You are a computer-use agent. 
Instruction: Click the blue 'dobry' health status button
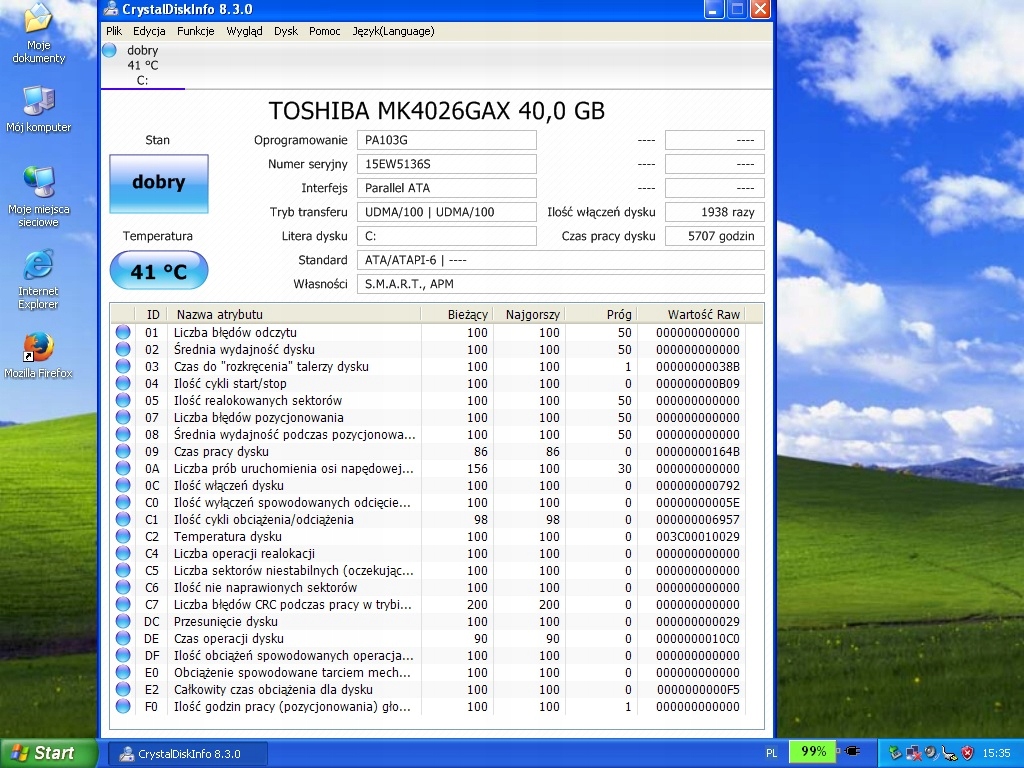click(x=159, y=184)
